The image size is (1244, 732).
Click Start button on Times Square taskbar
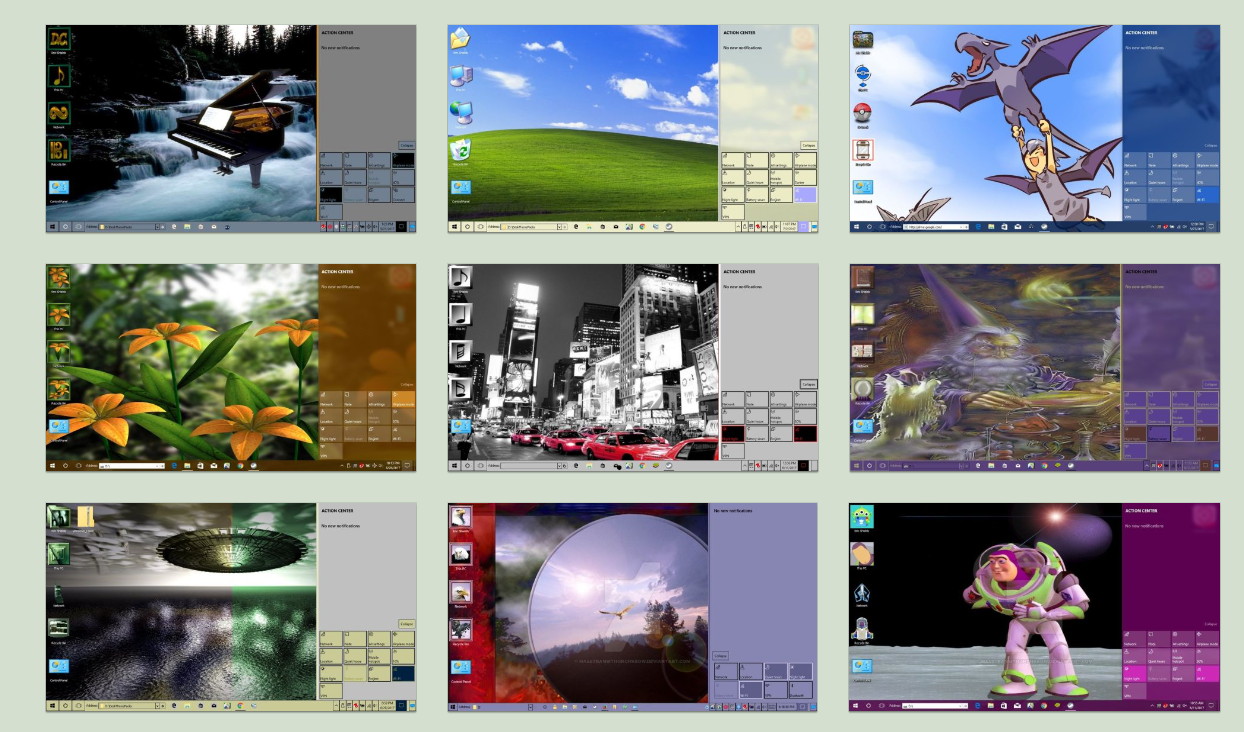click(x=454, y=466)
